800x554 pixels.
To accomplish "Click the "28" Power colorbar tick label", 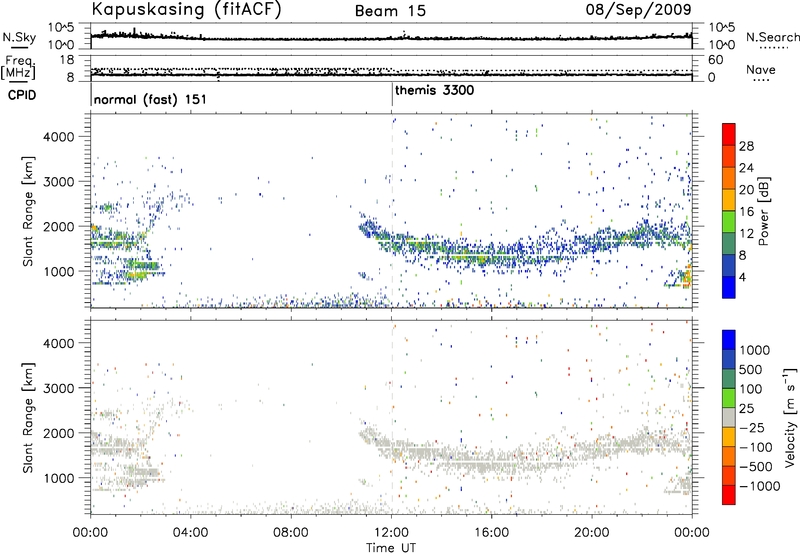I will click(x=746, y=146).
